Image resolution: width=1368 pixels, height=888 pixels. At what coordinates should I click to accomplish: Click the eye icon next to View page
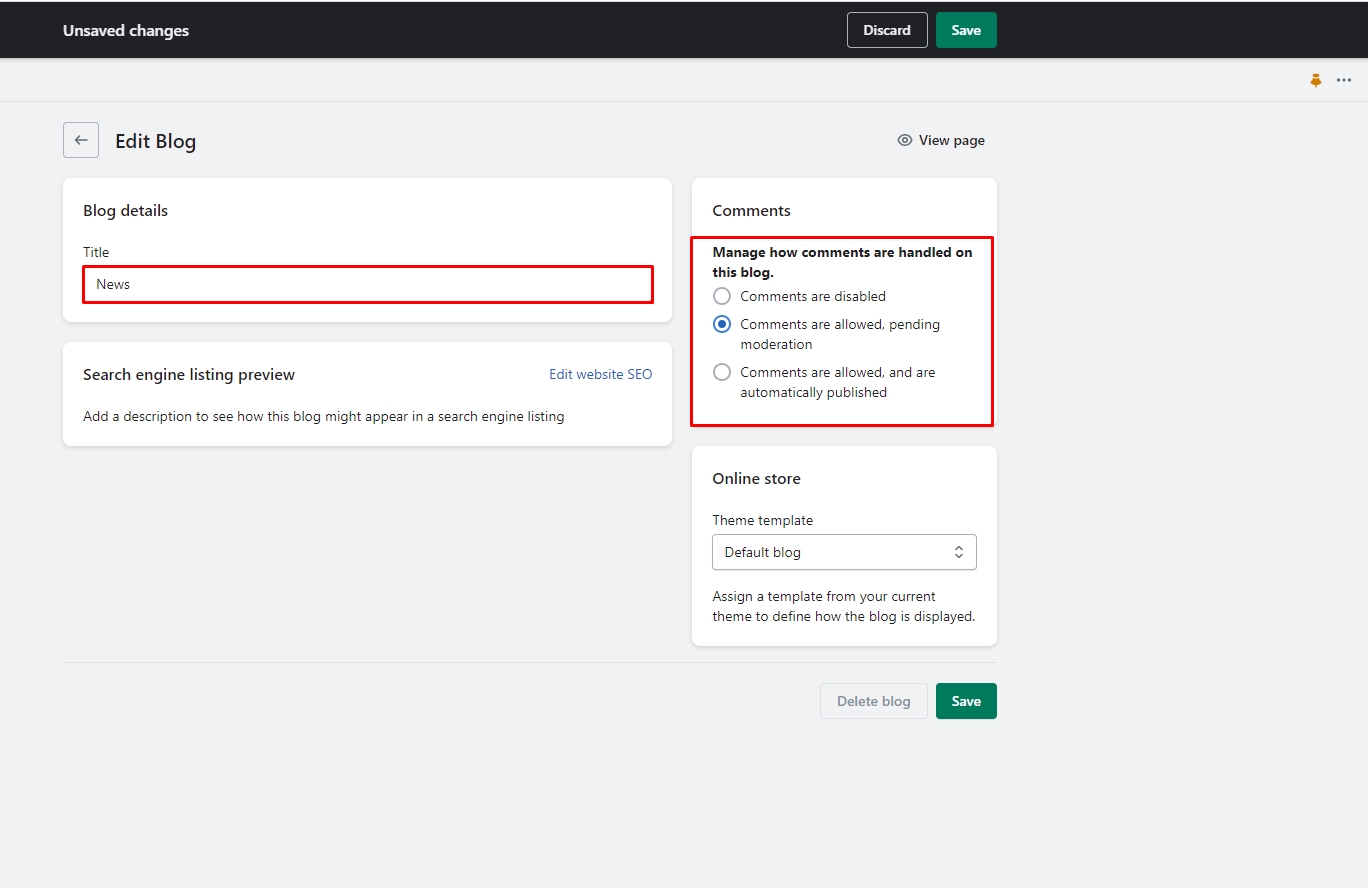pyautogui.click(x=905, y=140)
